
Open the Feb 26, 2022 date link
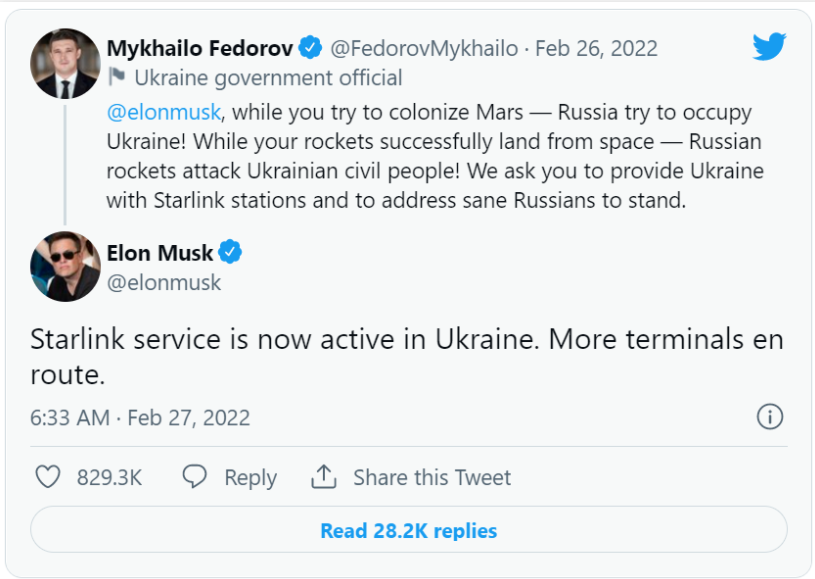click(596, 48)
